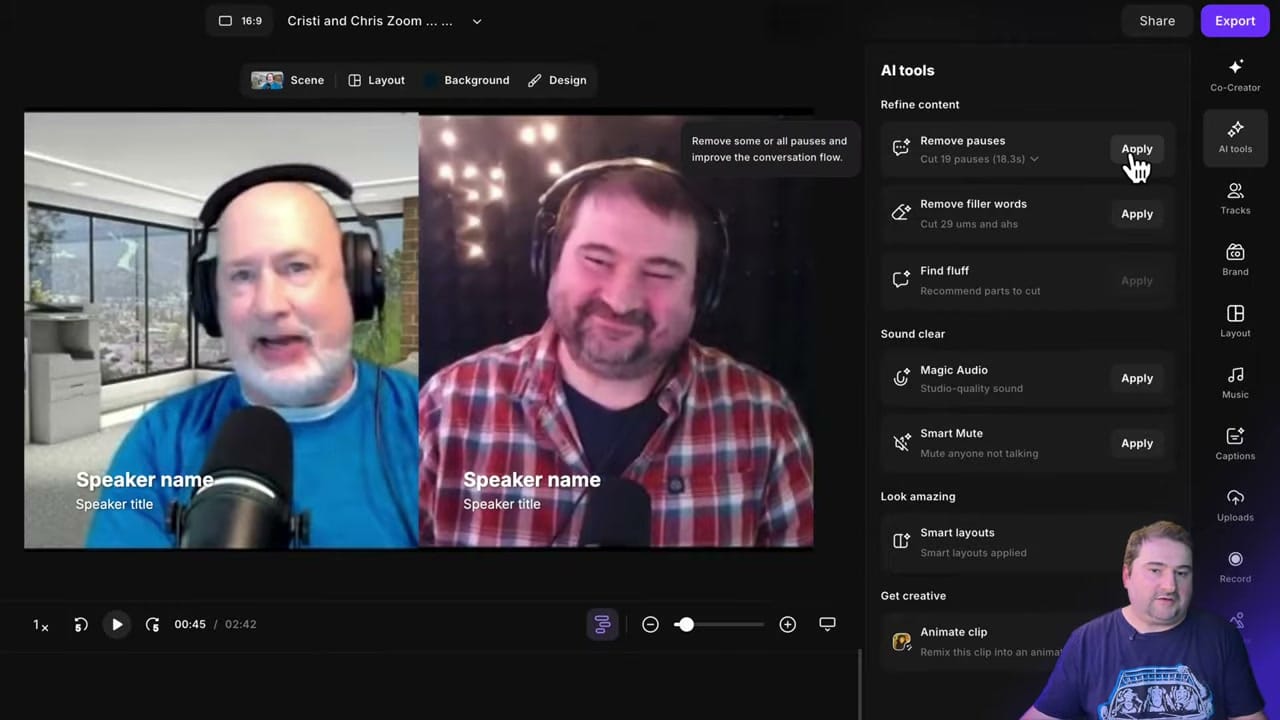Click the left speaker's Speaker name text

(x=145, y=480)
